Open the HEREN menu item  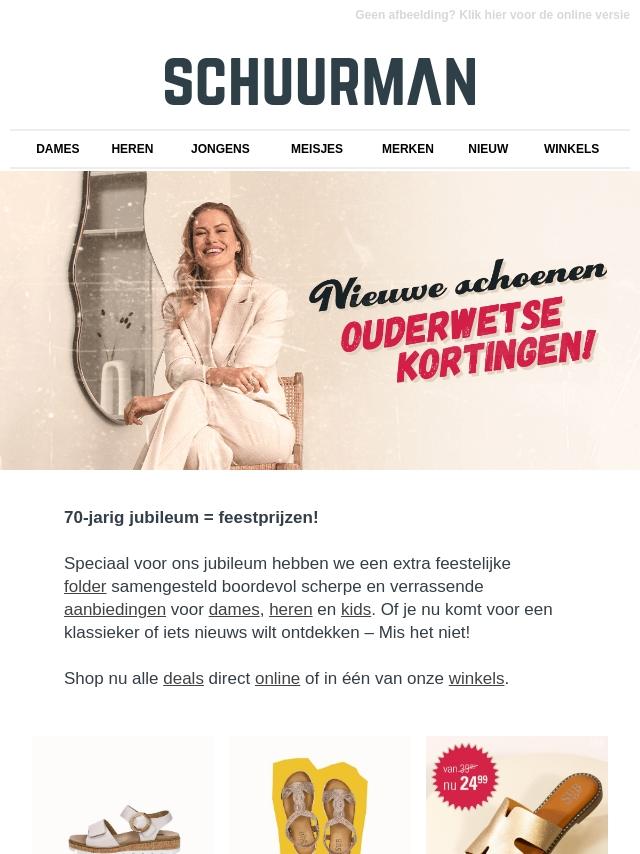click(132, 149)
